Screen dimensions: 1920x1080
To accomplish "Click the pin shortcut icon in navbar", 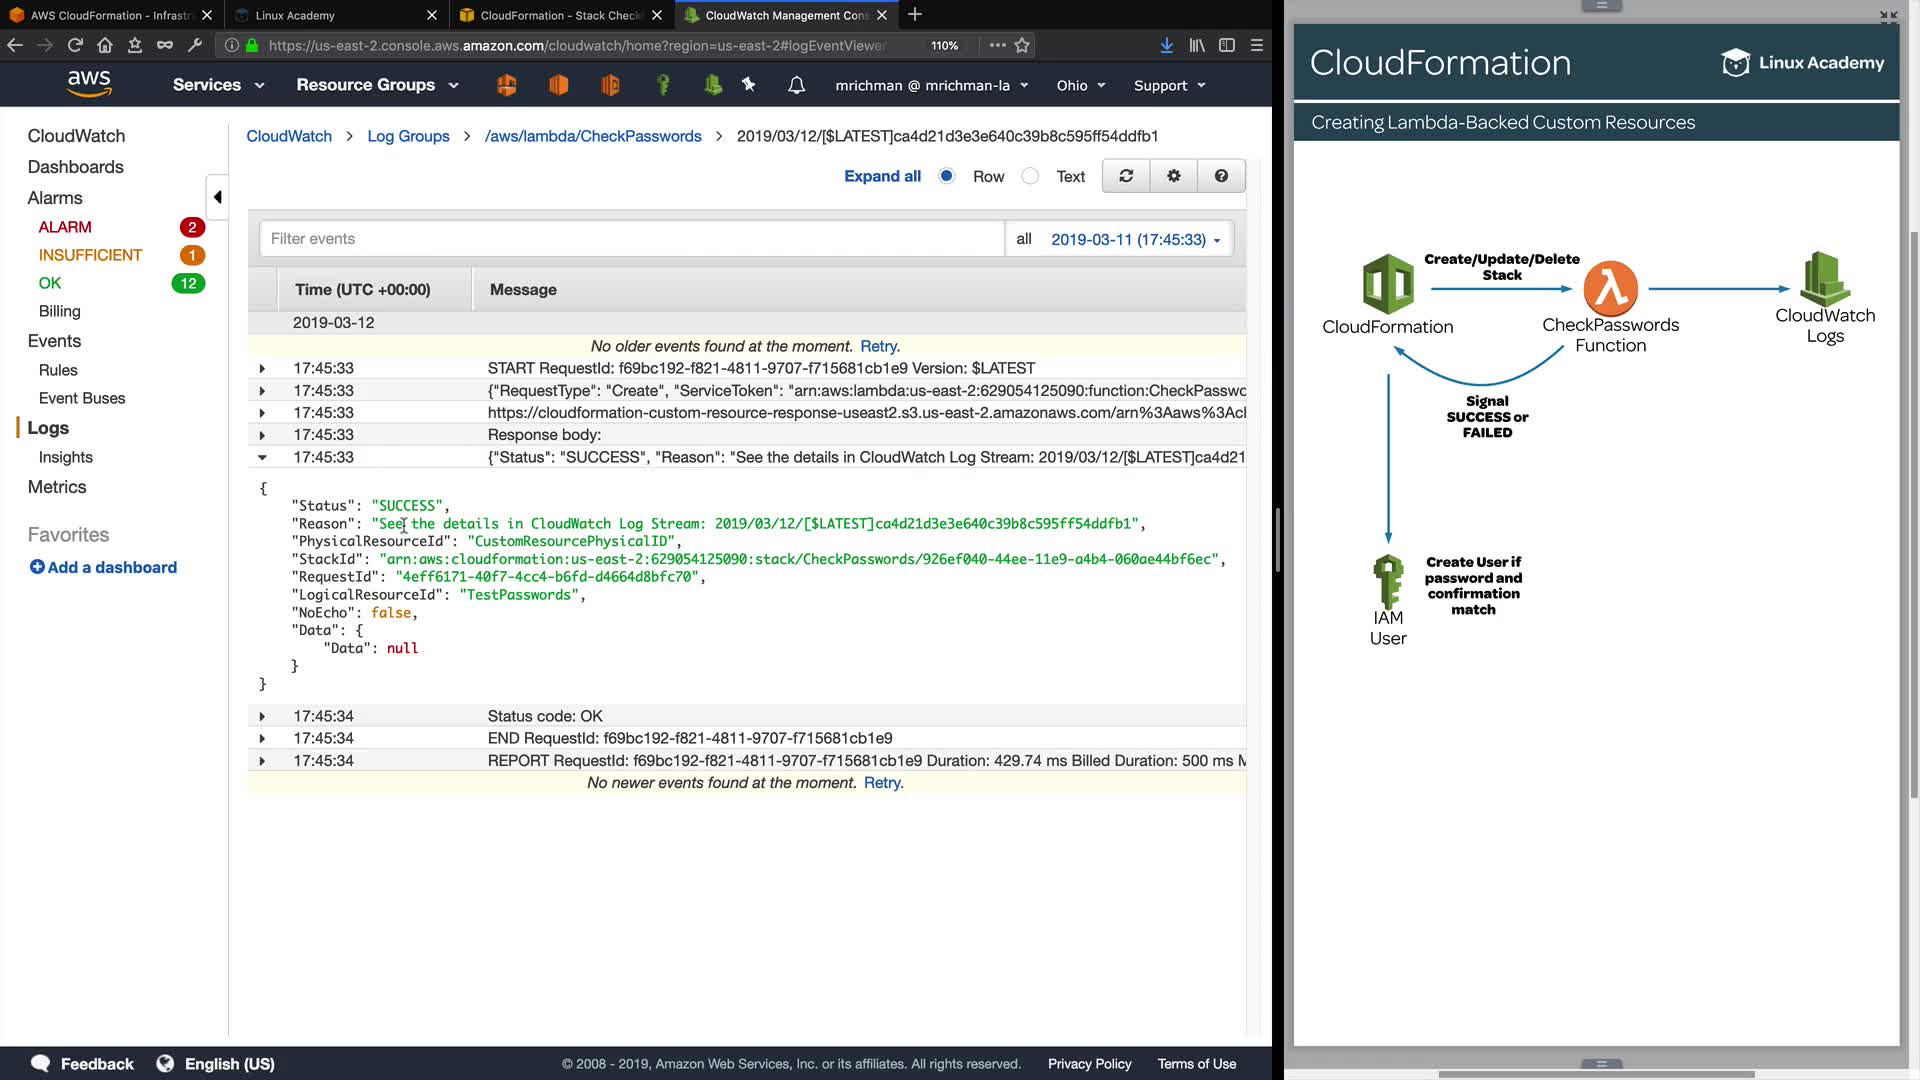I will (748, 85).
